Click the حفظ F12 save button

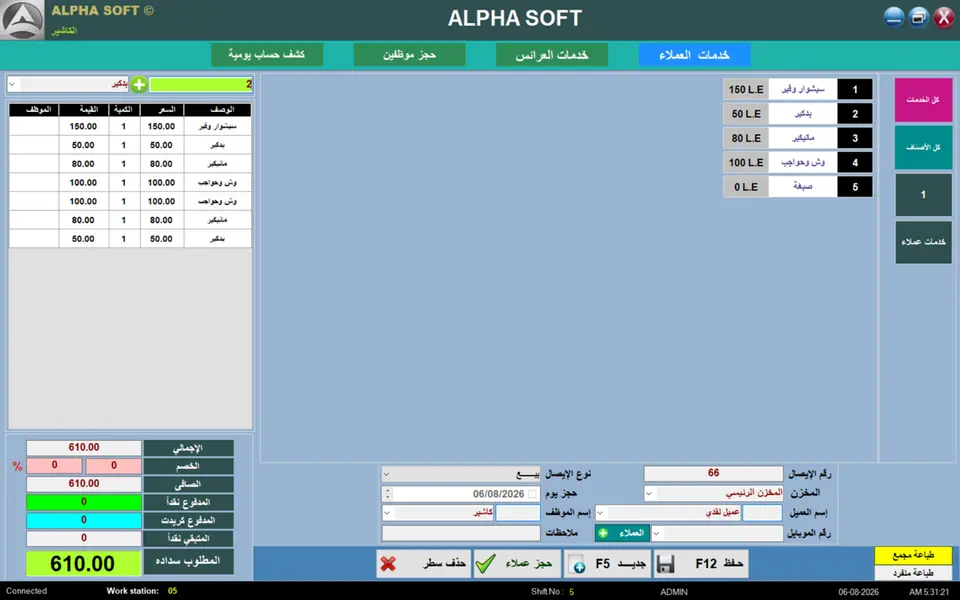coord(700,563)
